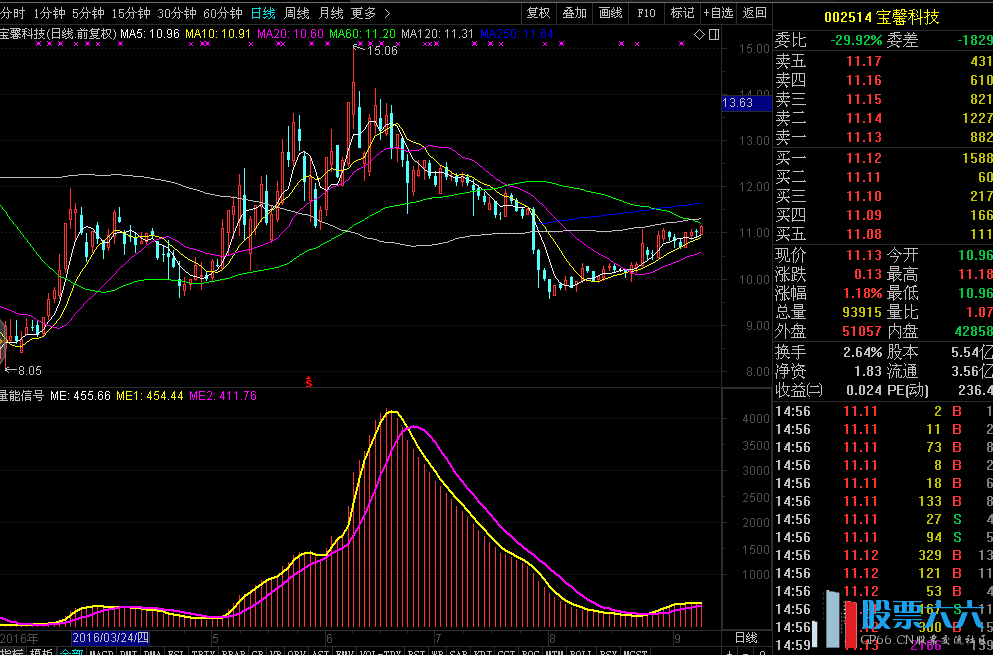Switch to the 15分钟 chart period
Image resolution: width=993 pixels, height=655 pixels.
pyautogui.click(x=130, y=13)
